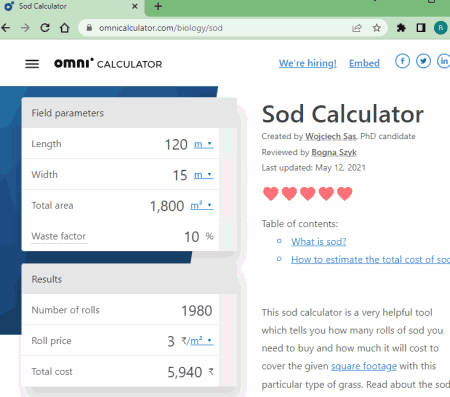Jump to What is sod? section
450x397 pixels.
click(x=319, y=241)
